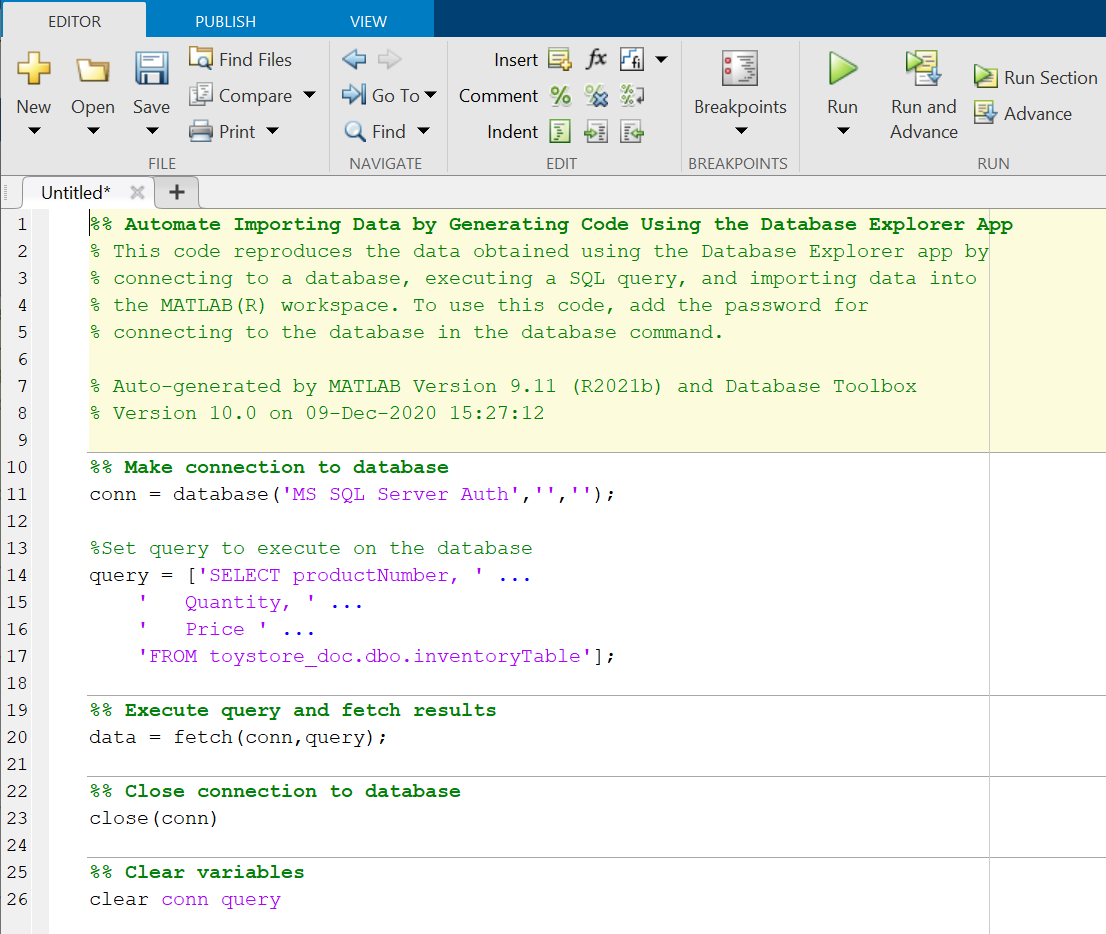This screenshot has width=1106, height=934.
Task: Wrap comments icon in Comment row
Action: click(632, 96)
